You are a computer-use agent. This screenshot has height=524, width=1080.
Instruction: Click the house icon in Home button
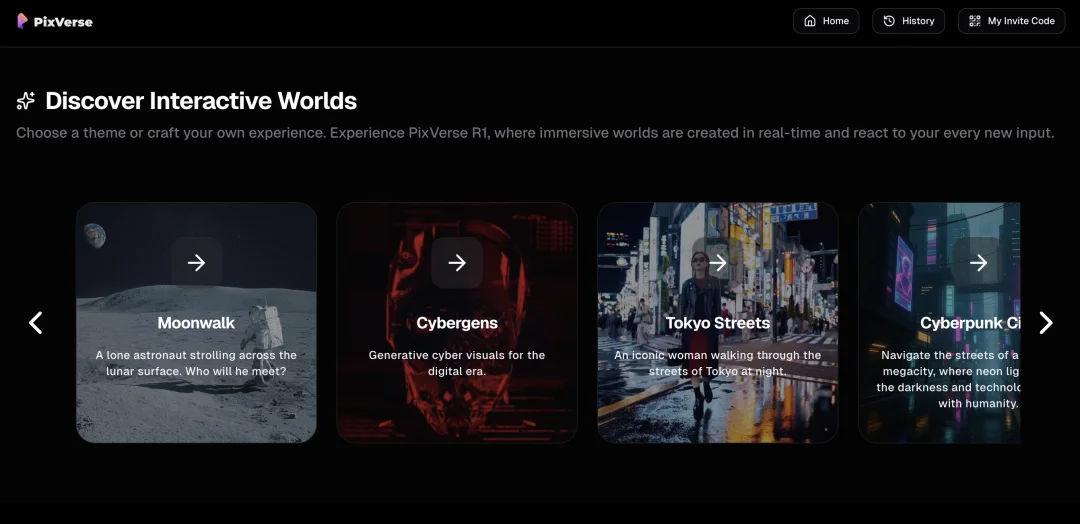point(810,21)
